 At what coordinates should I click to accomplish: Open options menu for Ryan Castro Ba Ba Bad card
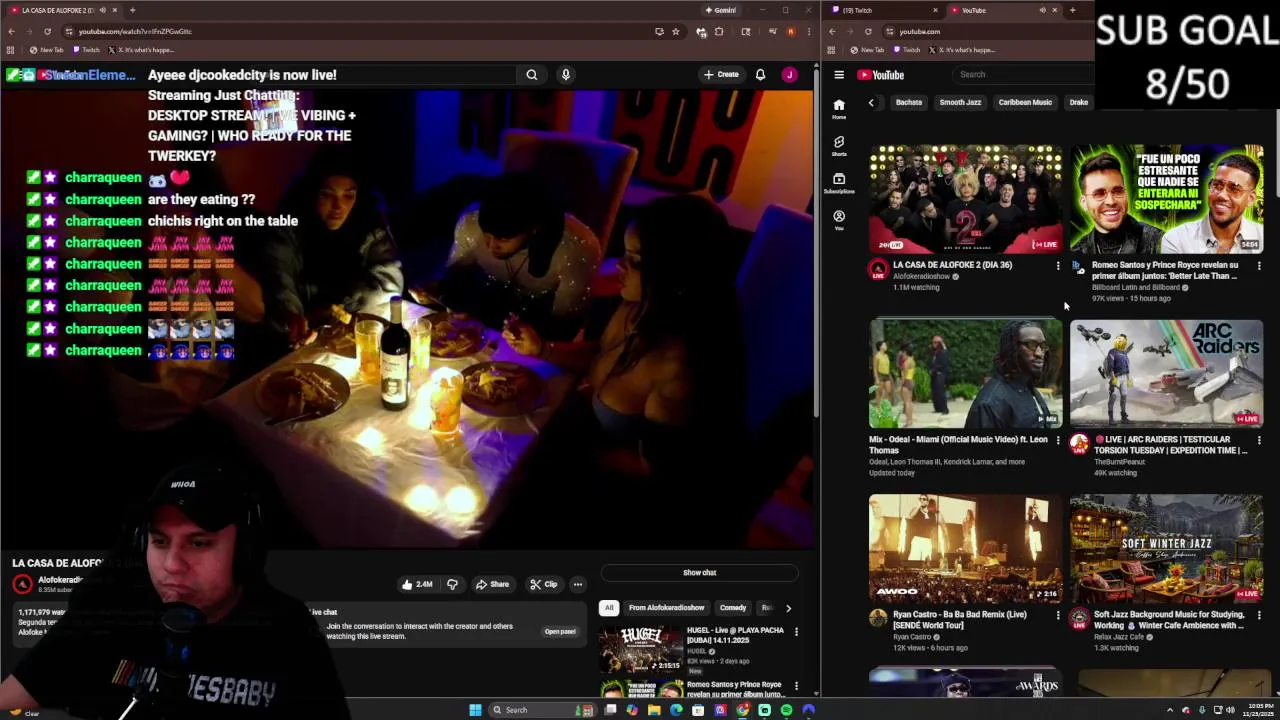coord(1058,615)
